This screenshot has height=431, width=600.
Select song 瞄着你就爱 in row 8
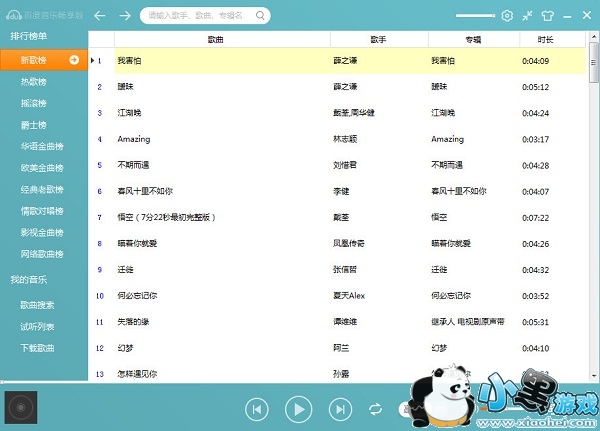coord(137,243)
